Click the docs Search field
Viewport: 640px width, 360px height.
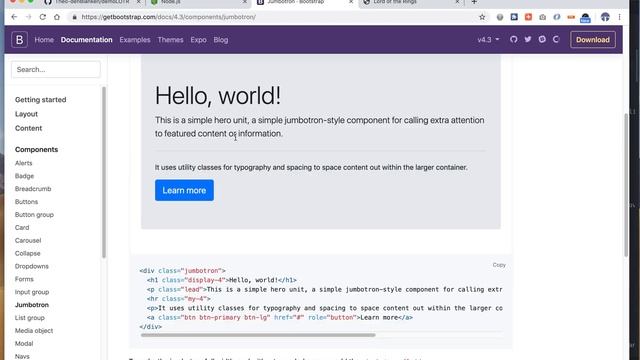[x=56, y=69]
